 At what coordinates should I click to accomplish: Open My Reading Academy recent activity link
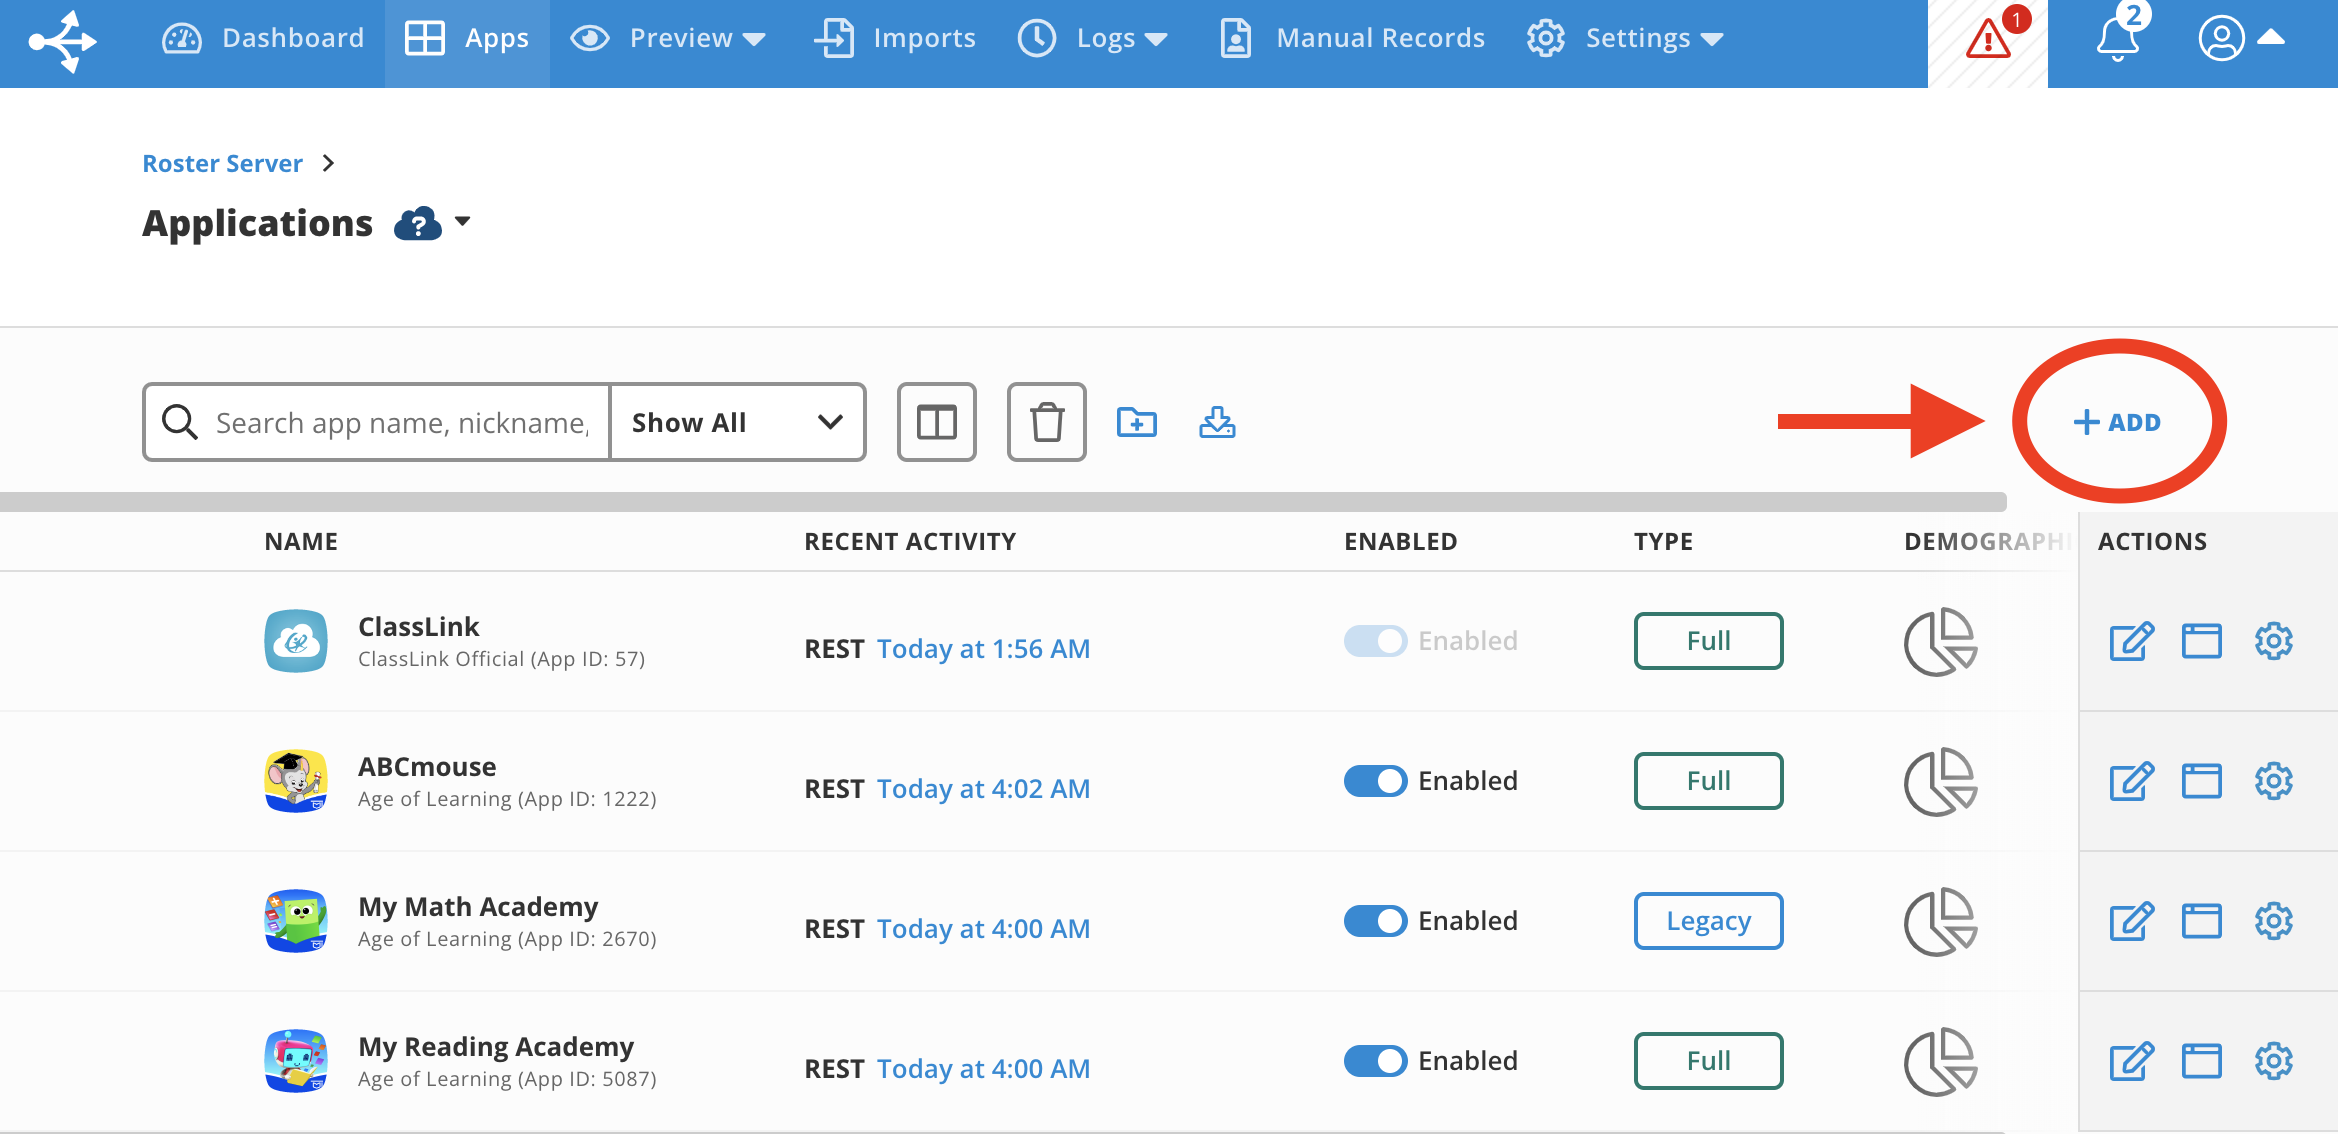pyautogui.click(x=983, y=1069)
